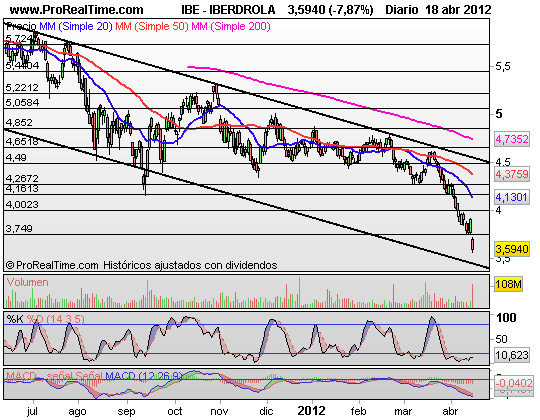This screenshot has width=540, height=420.
Task: Click the 5,5 price axis tick
Action: point(503,67)
